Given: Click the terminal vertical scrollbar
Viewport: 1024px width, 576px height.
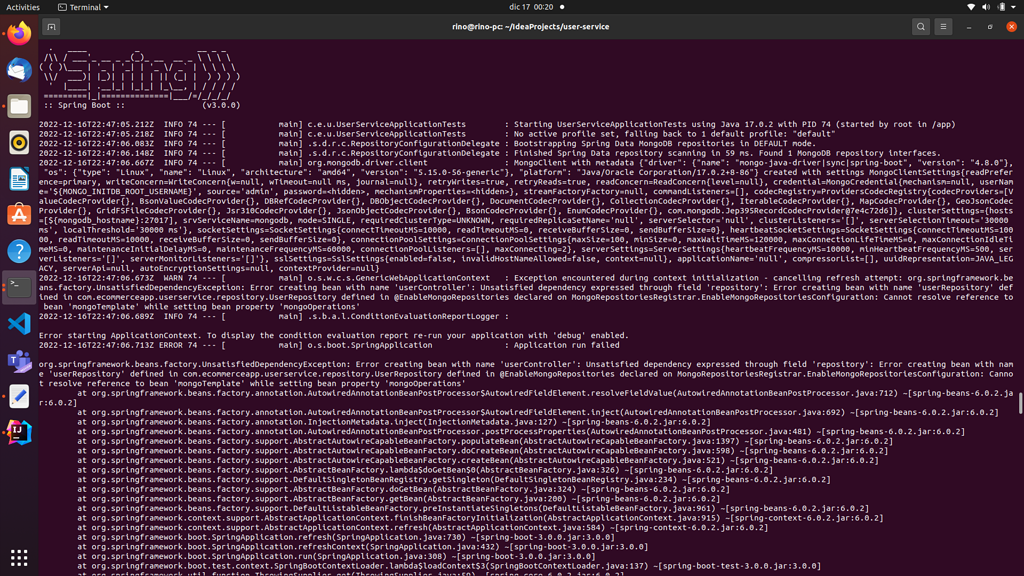Looking at the screenshot, I should pos(1020,402).
